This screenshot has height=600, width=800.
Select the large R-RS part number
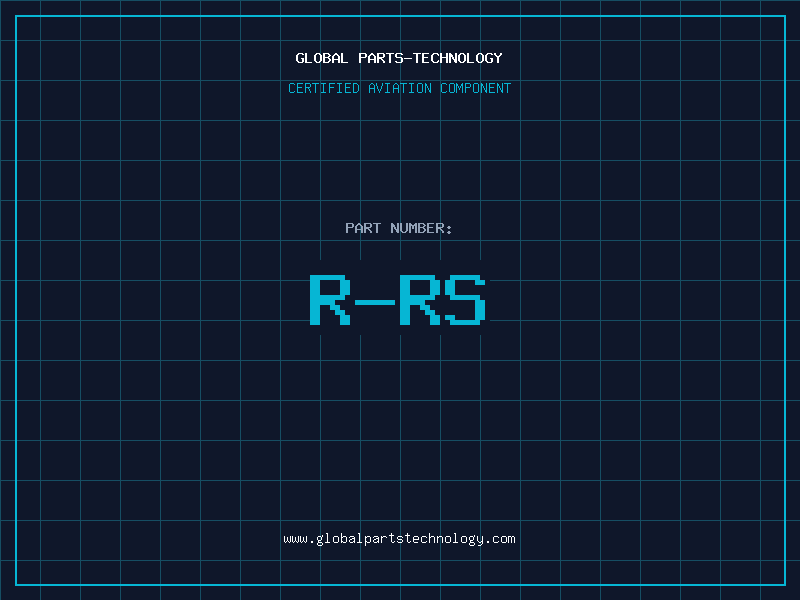398,300
